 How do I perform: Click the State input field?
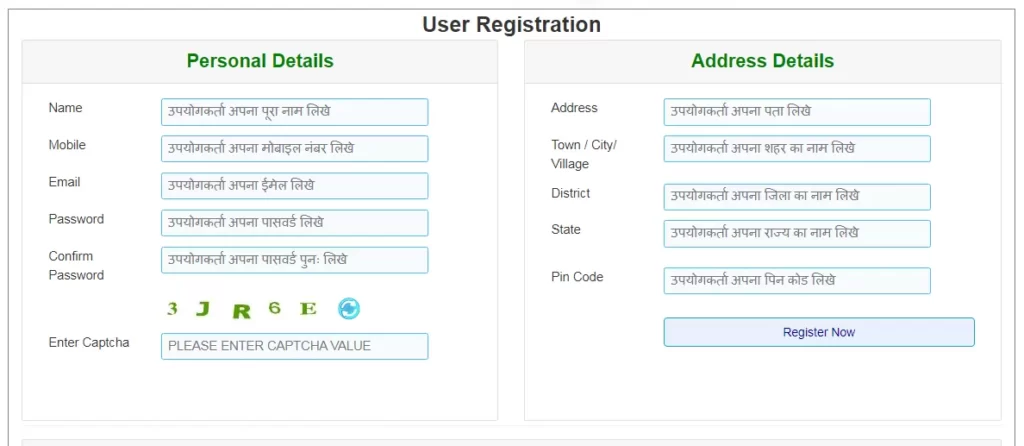pyautogui.click(x=797, y=234)
